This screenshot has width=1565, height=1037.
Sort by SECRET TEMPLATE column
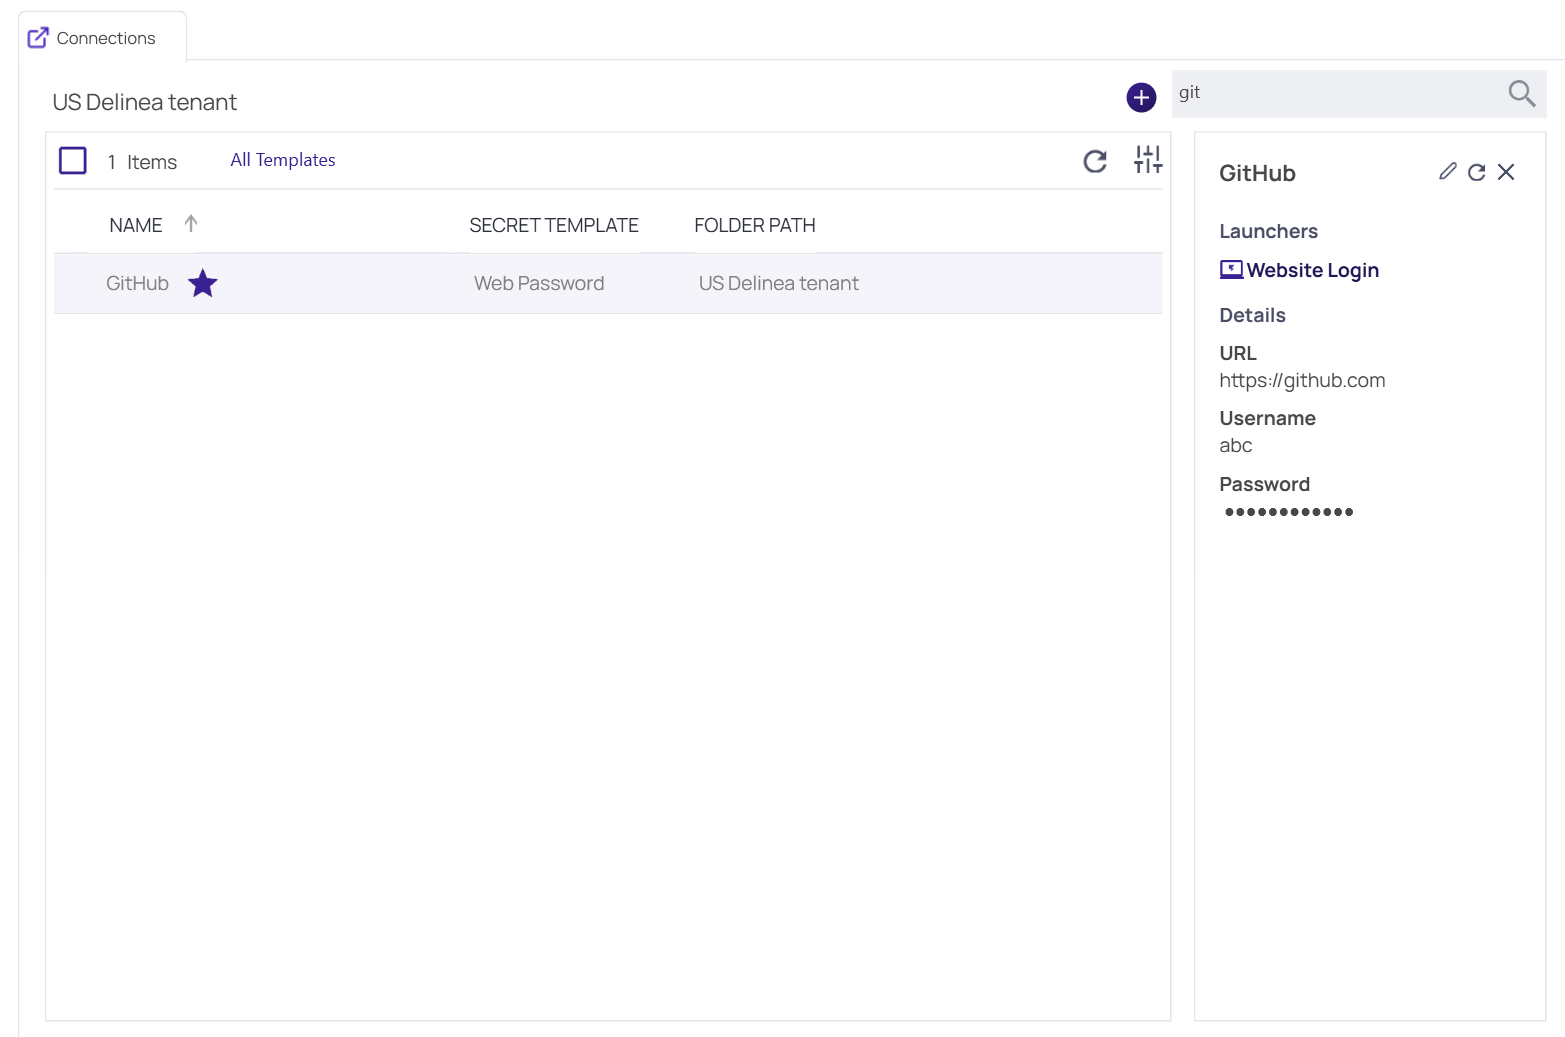tap(554, 225)
